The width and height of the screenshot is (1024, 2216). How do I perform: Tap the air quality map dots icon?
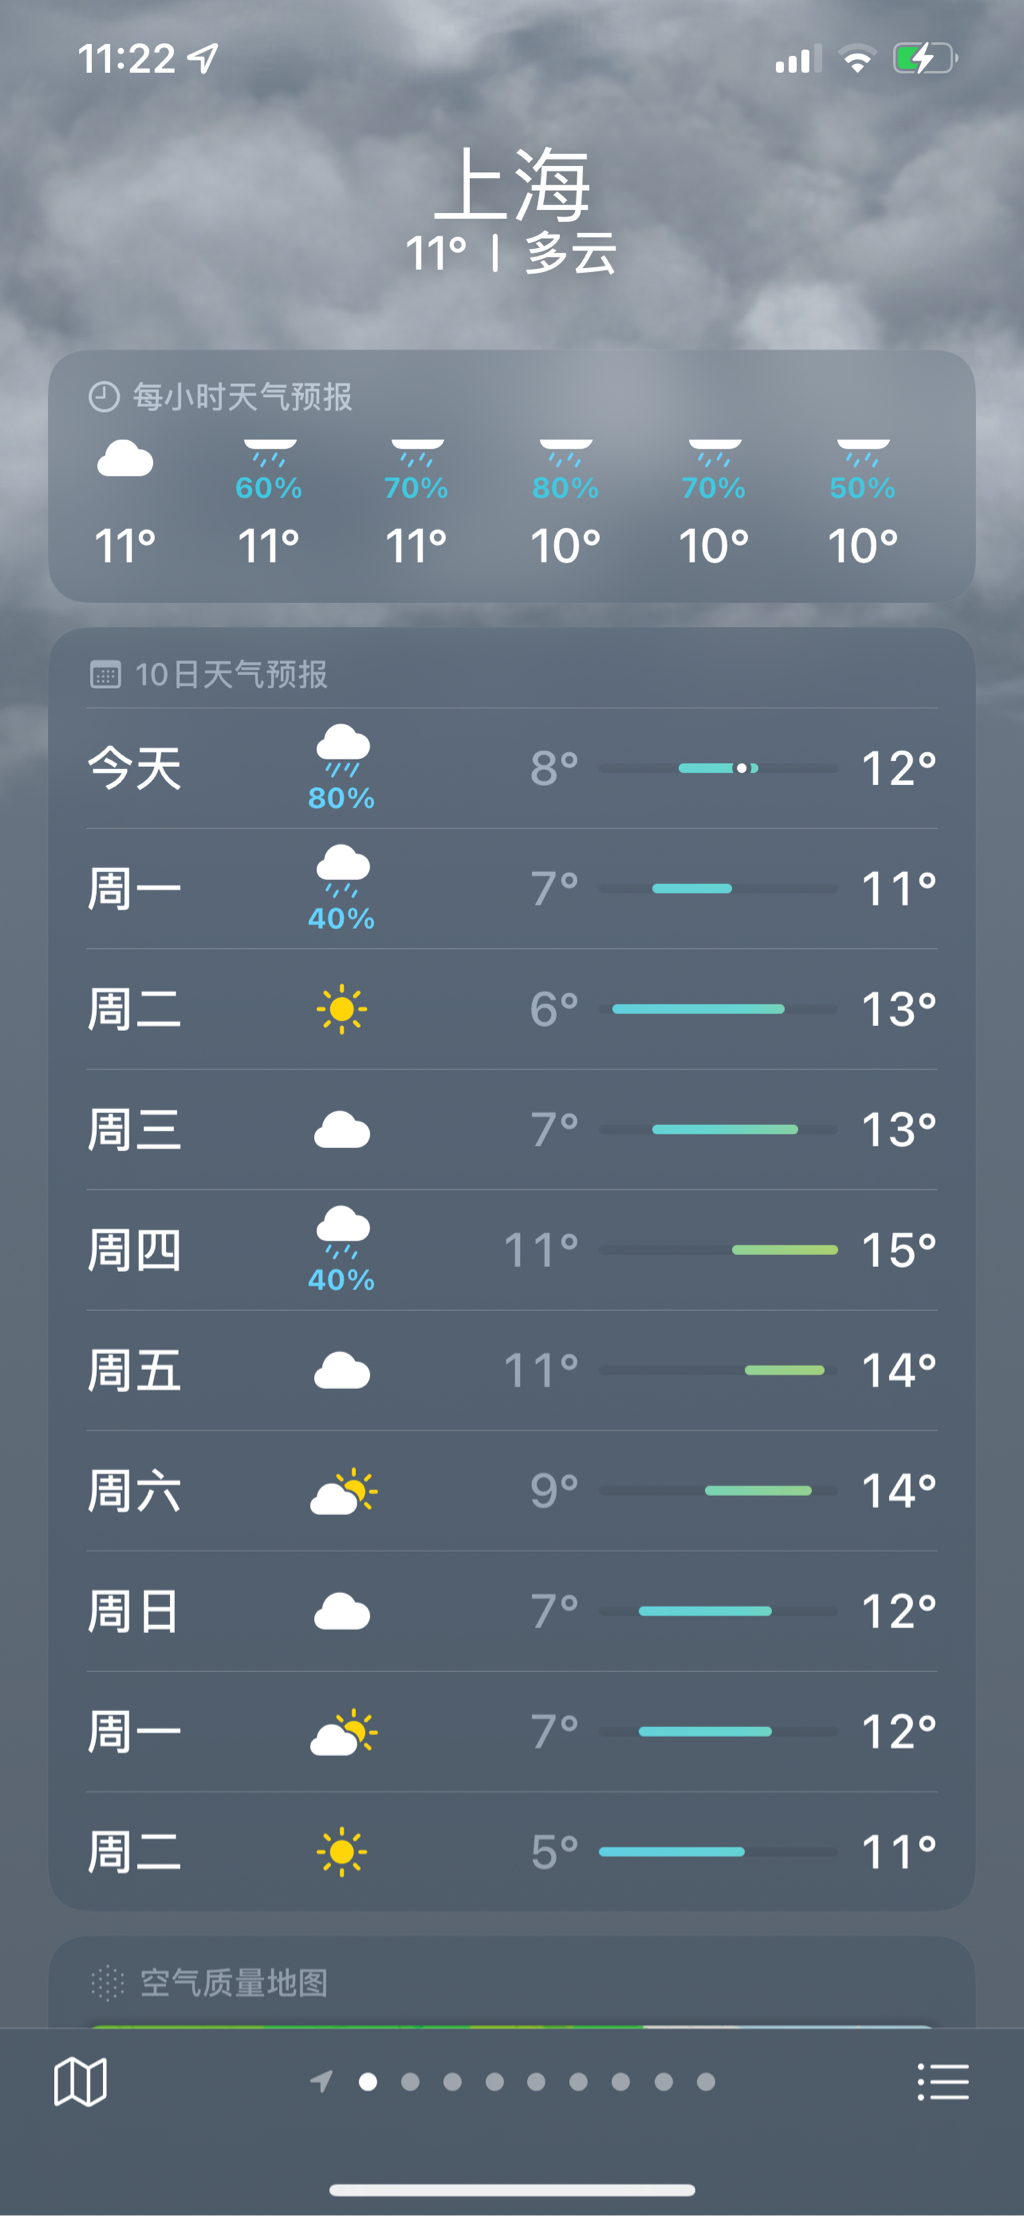[107, 1982]
